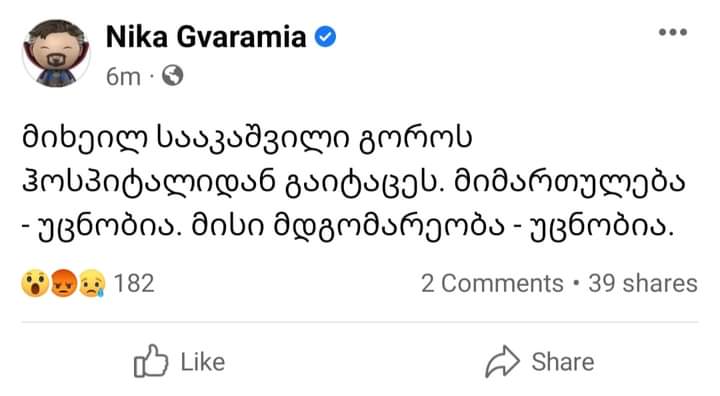Image resolution: width=720 pixels, height=396 pixels.
Task: Click Nika Gvaramia's profile picture
Action: click(56, 53)
